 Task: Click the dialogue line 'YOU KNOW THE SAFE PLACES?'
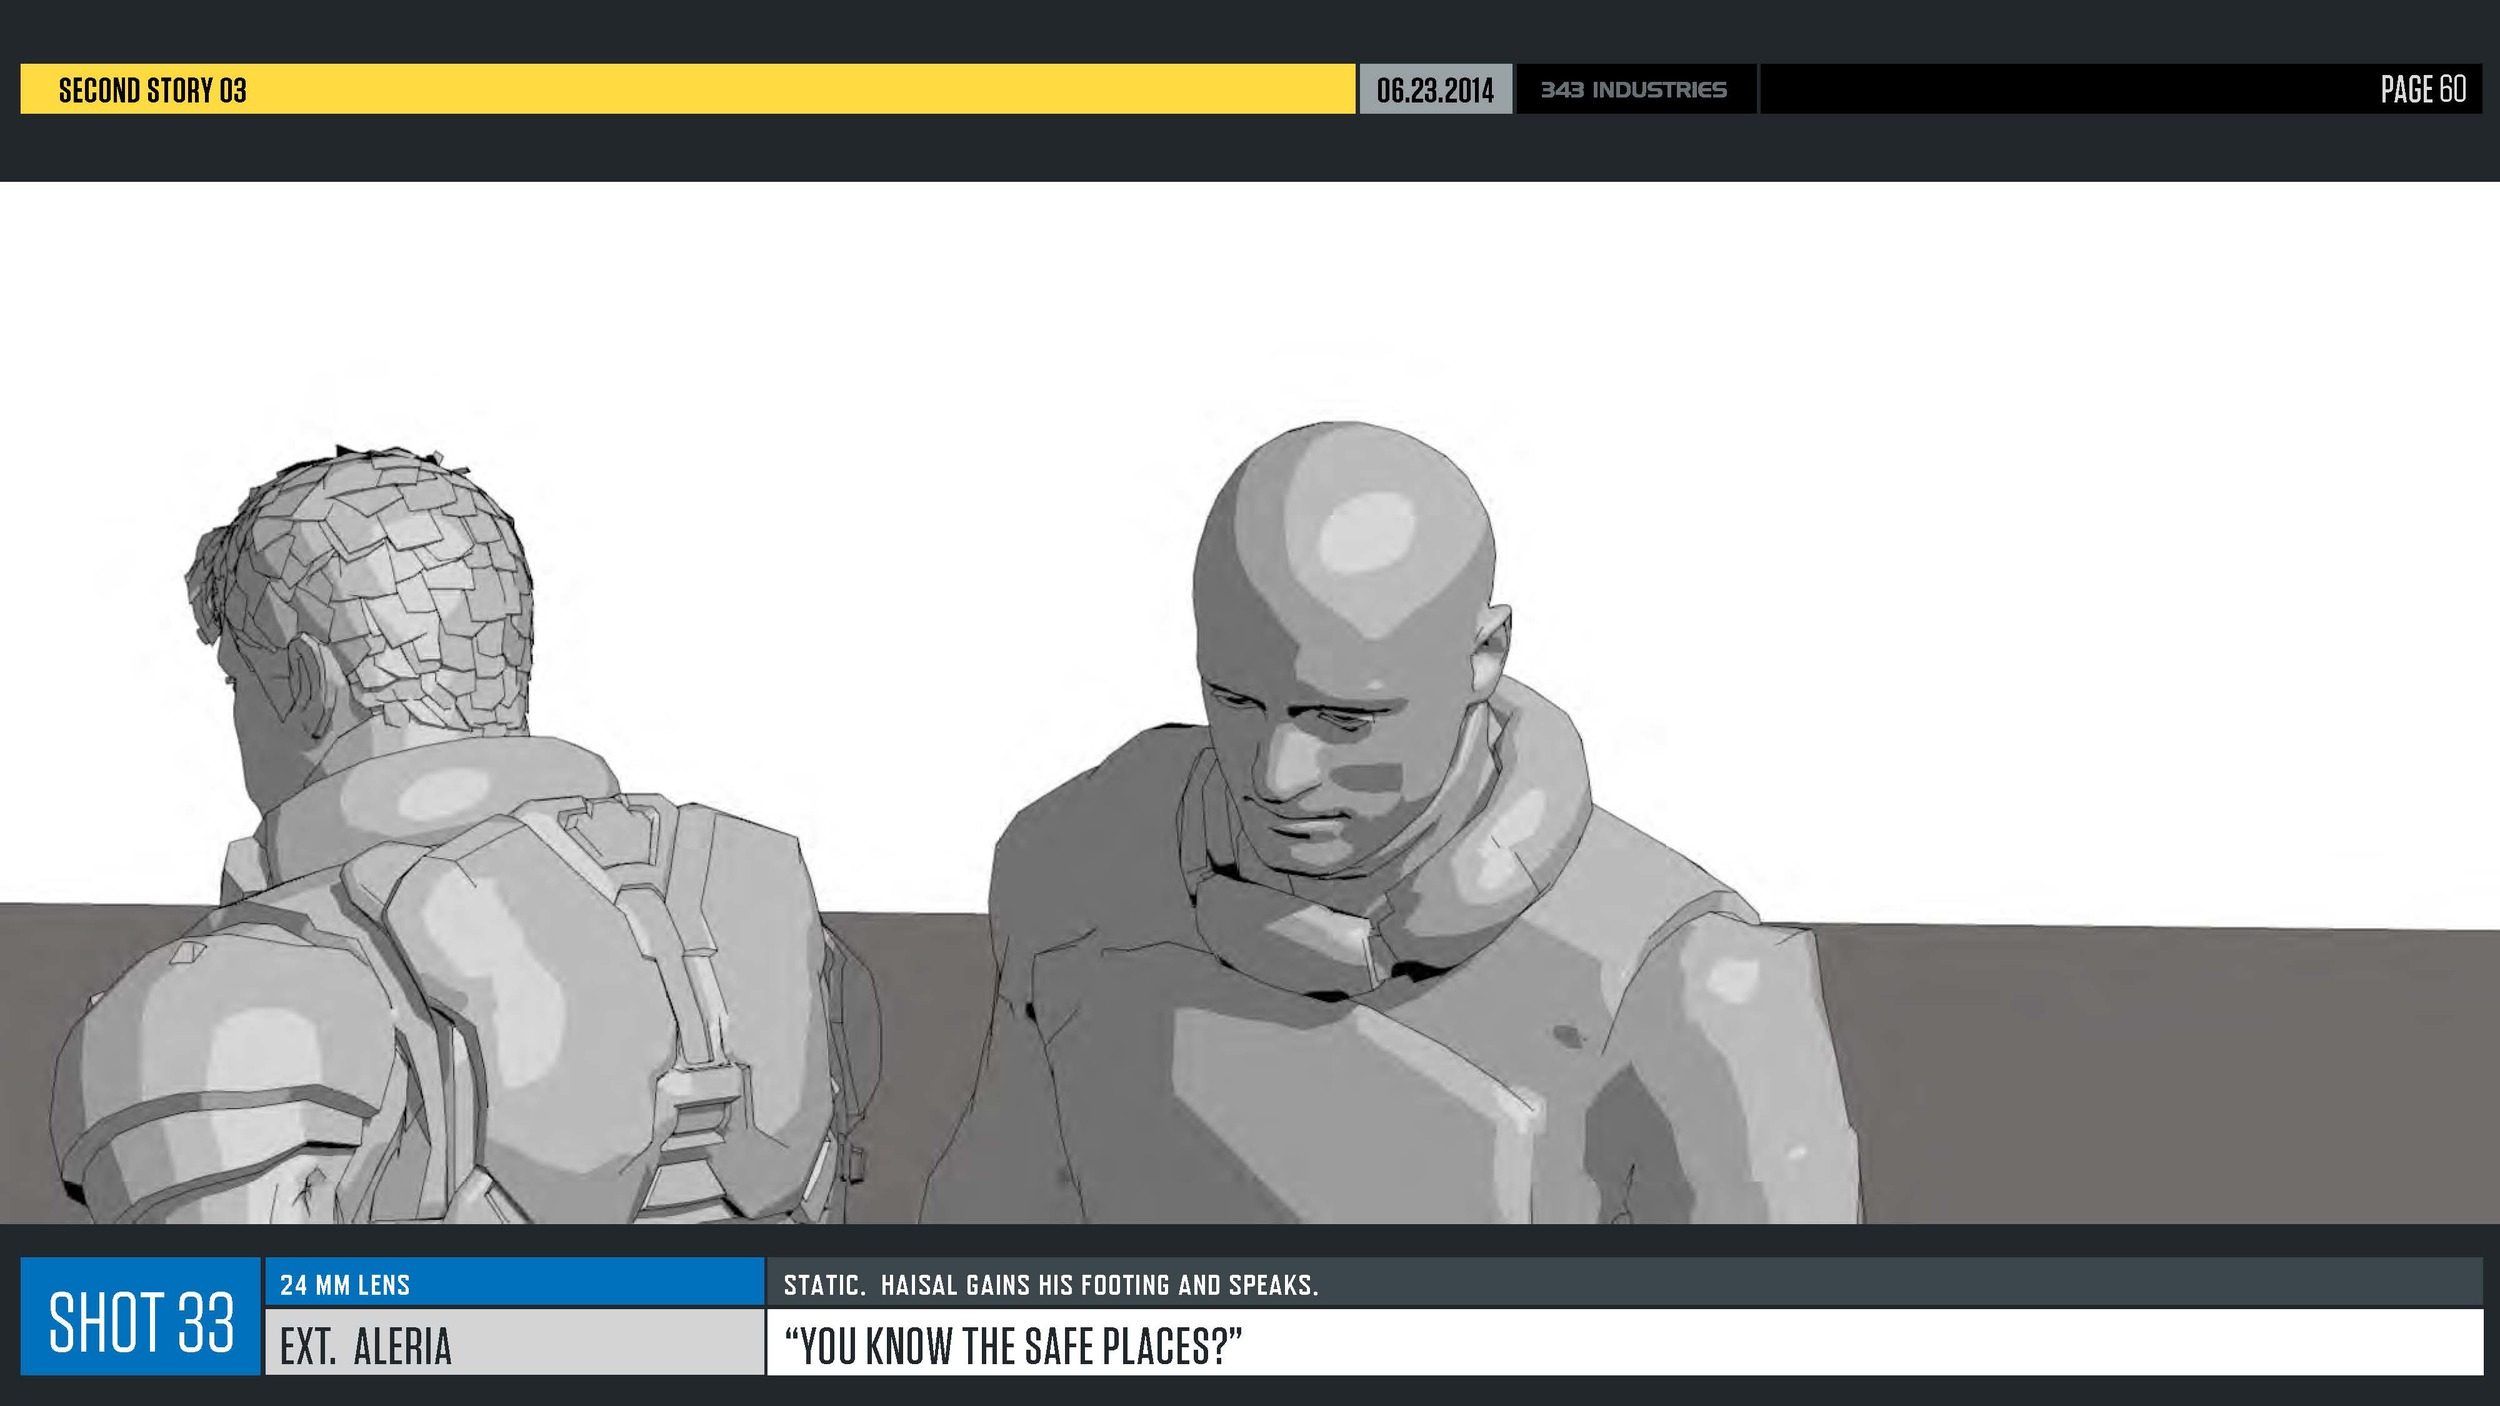(x=1013, y=1346)
